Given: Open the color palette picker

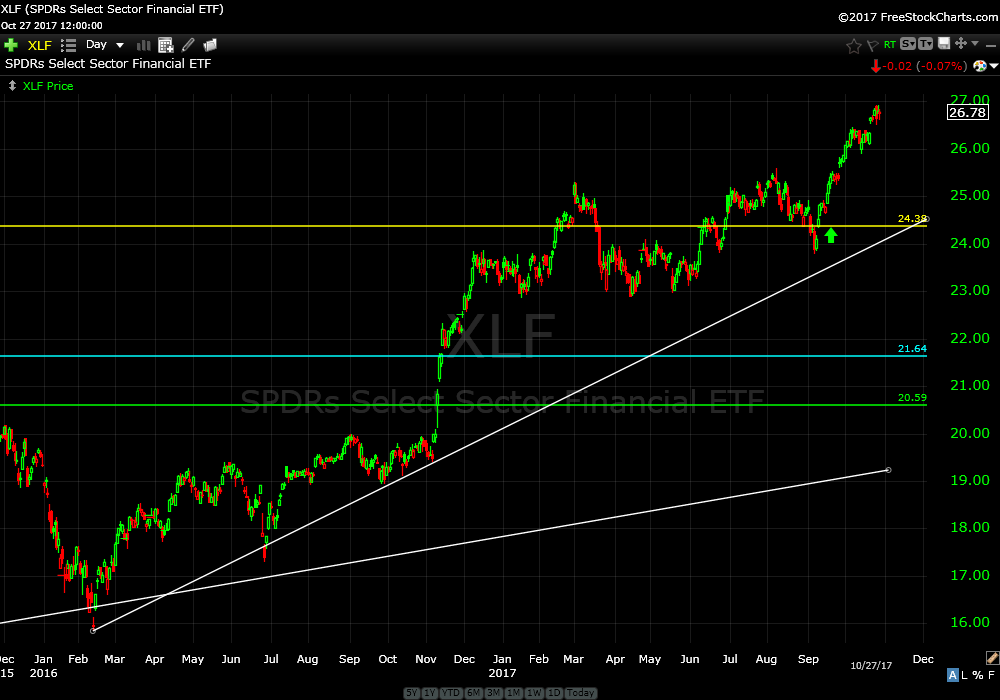Looking at the screenshot, I should click(x=979, y=66).
